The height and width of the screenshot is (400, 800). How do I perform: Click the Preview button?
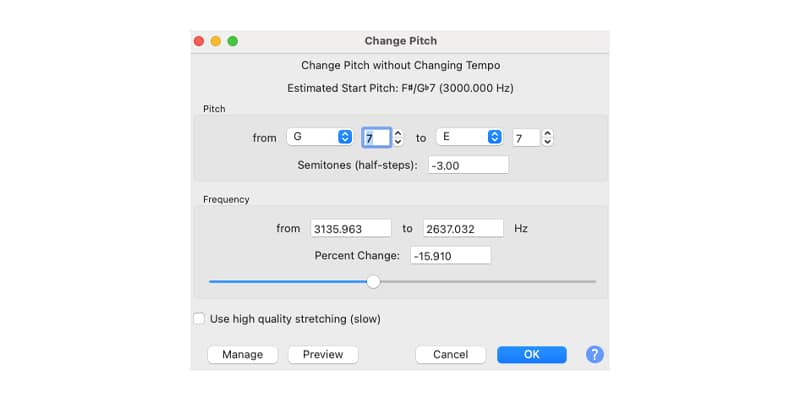[323, 355]
